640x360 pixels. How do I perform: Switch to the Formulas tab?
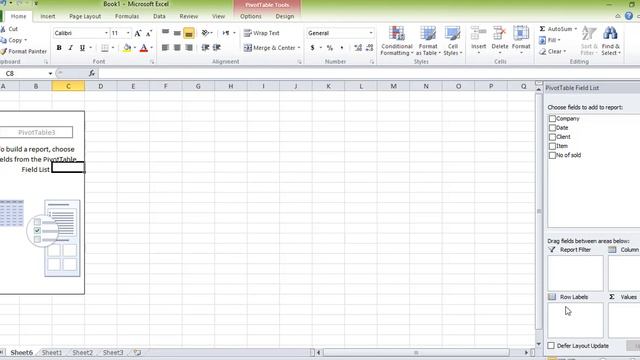[x=127, y=16]
